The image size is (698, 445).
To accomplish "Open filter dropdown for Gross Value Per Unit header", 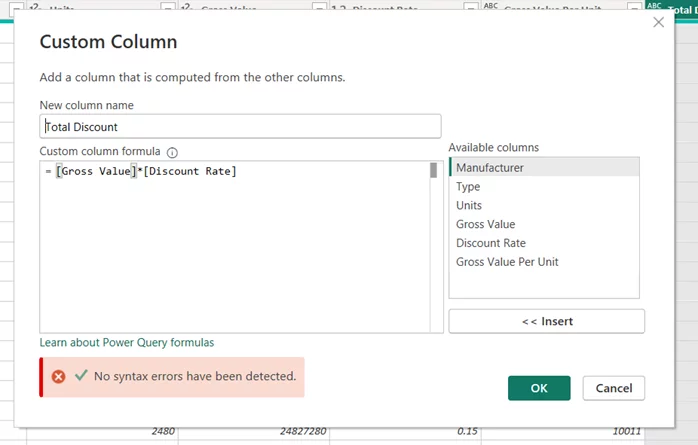I will click(x=632, y=8).
